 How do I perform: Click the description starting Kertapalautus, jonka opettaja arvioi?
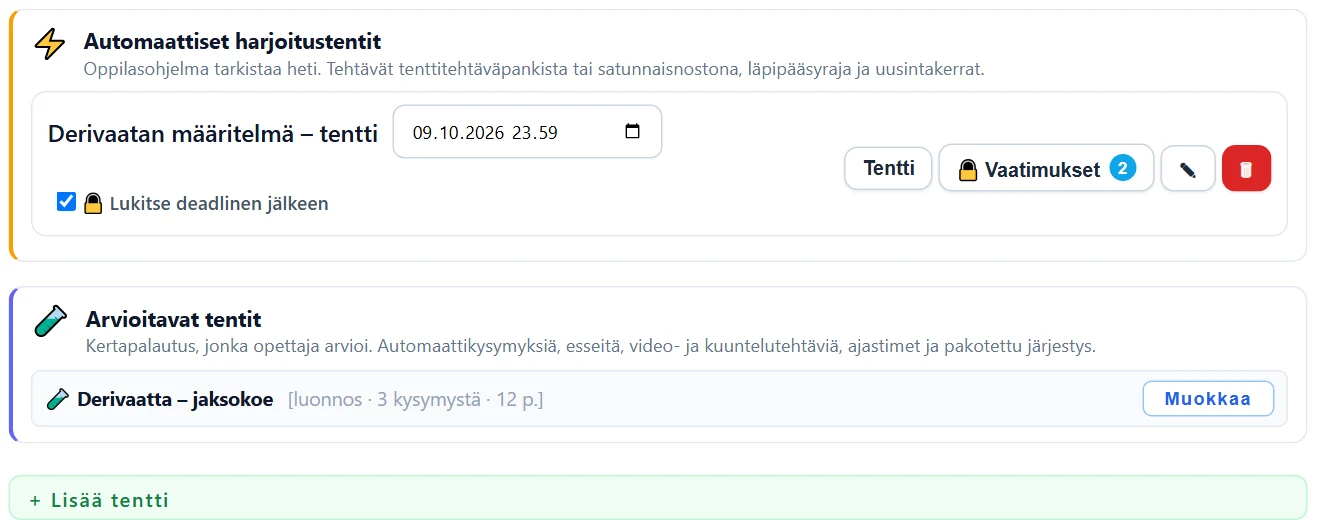(x=592, y=347)
